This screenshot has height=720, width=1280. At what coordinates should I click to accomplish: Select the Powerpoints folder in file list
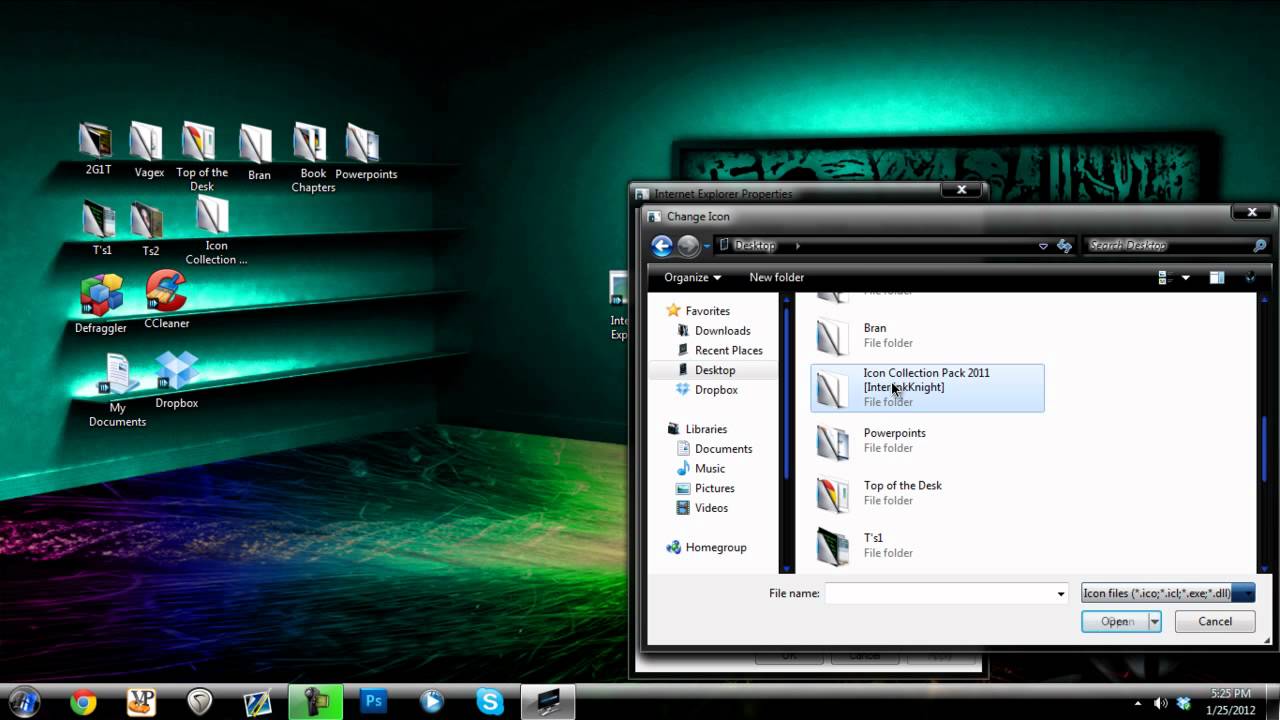927,441
